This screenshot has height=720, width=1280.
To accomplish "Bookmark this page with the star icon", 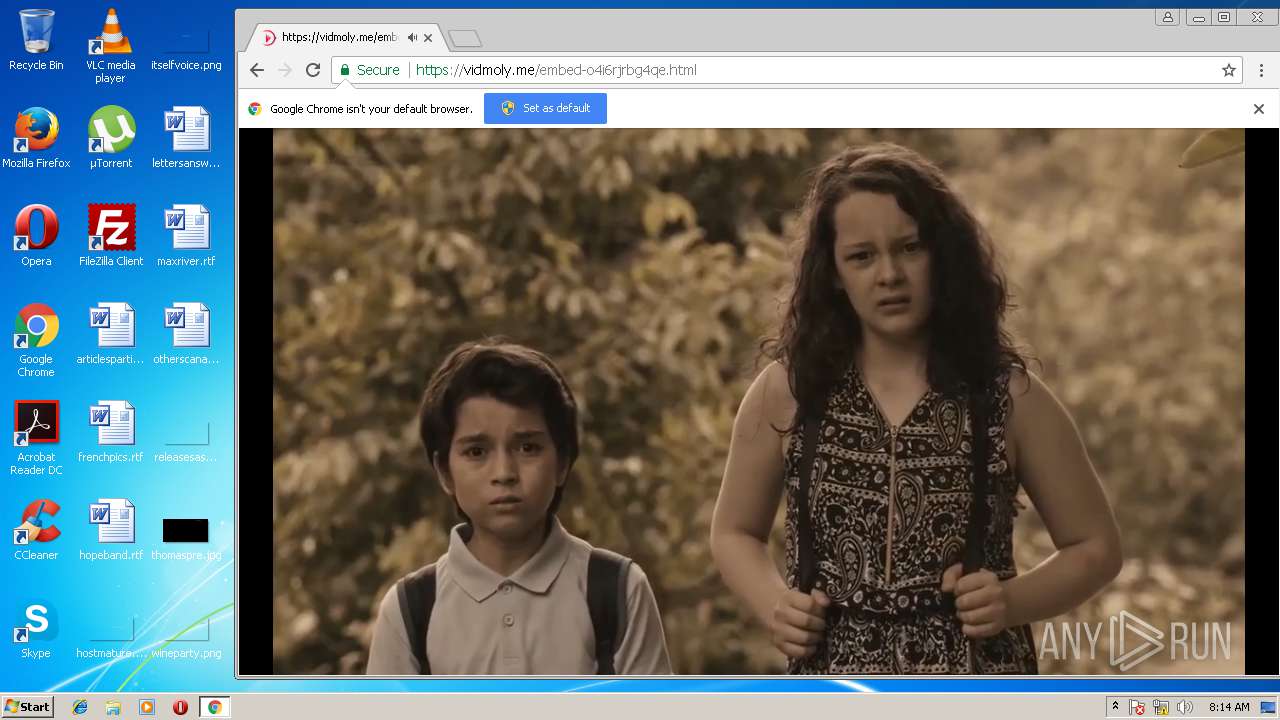I will (x=1229, y=70).
